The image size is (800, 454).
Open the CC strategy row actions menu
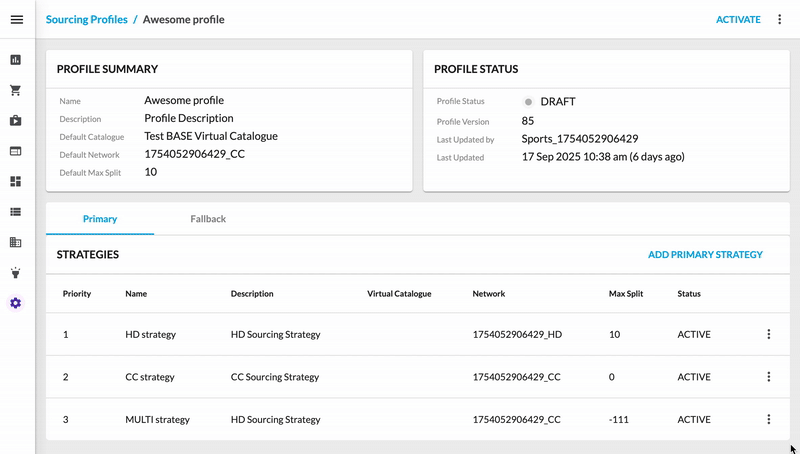[768, 377]
